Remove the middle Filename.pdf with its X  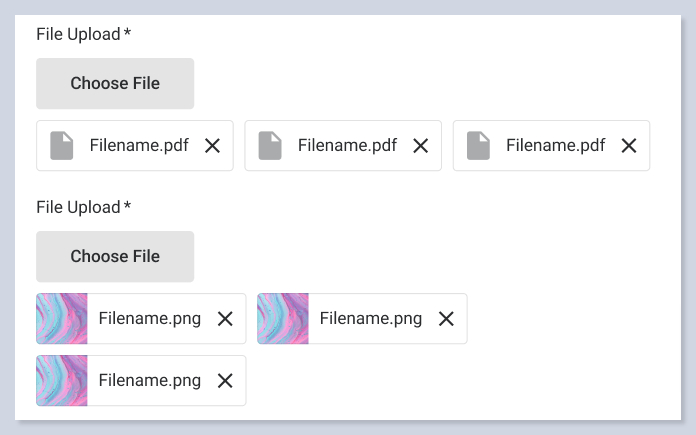point(420,146)
